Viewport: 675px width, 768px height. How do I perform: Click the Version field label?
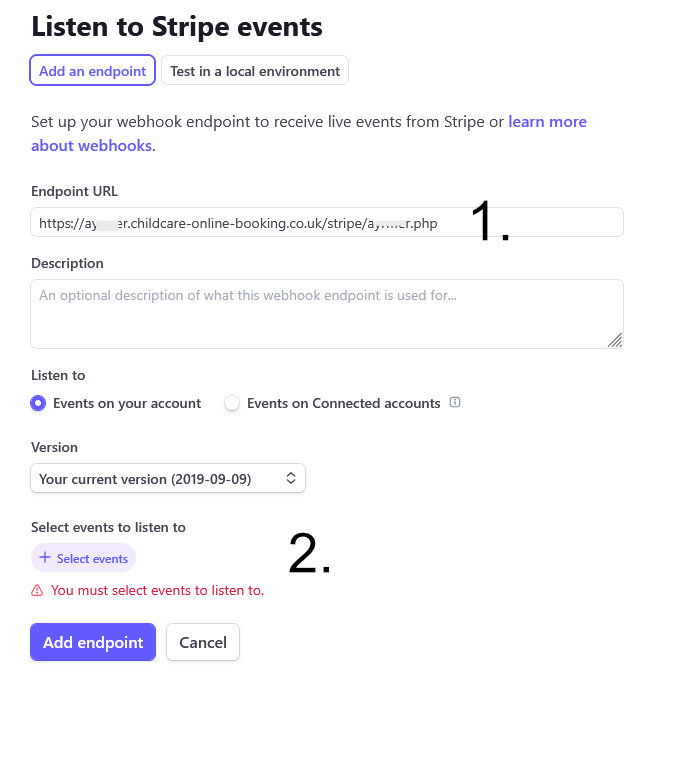point(54,448)
